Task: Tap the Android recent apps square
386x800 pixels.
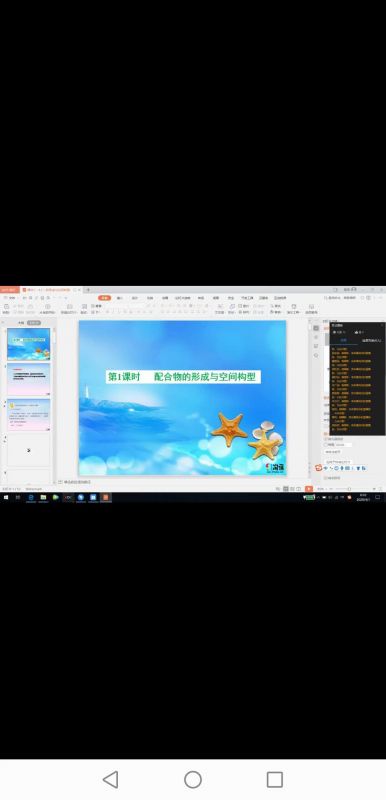Action: (x=275, y=779)
